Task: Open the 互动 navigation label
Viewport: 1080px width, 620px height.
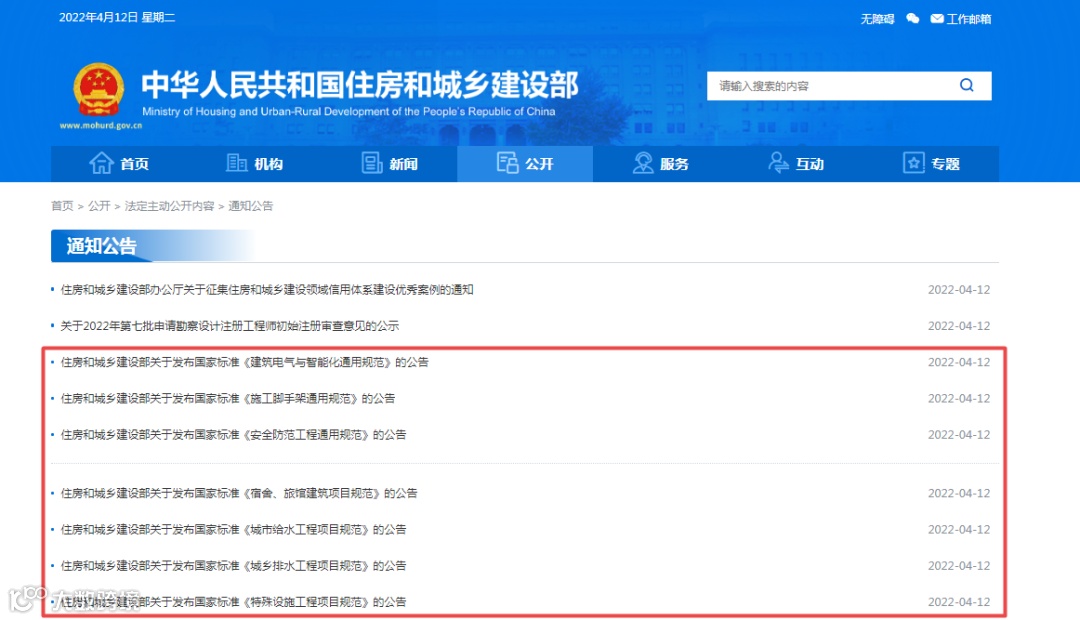Action: point(810,164)
